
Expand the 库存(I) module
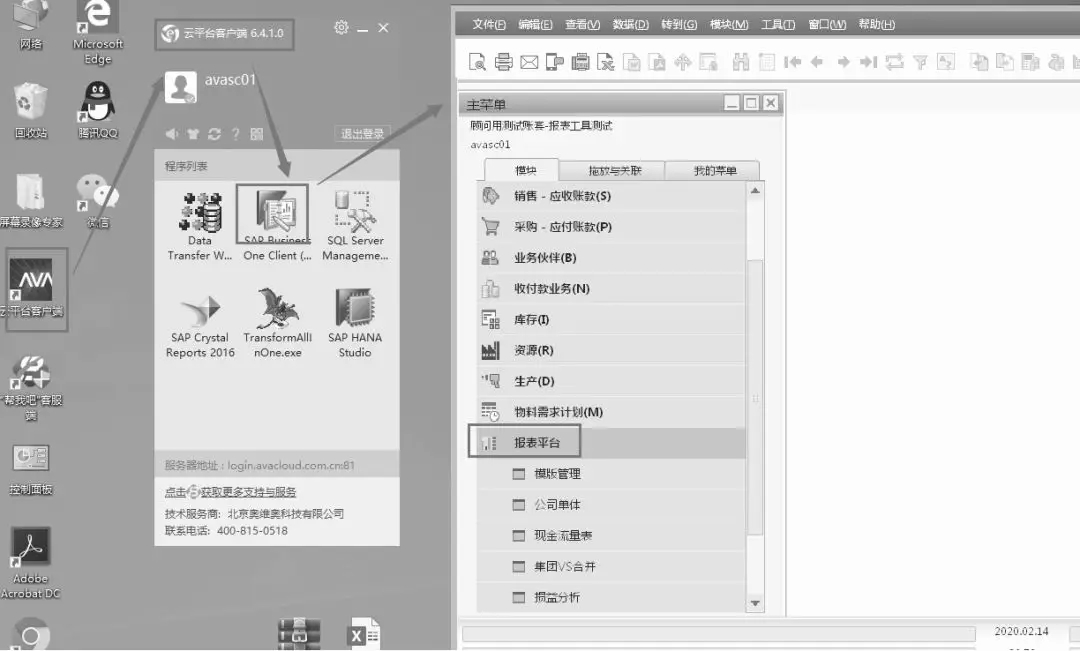click(612, 320)
